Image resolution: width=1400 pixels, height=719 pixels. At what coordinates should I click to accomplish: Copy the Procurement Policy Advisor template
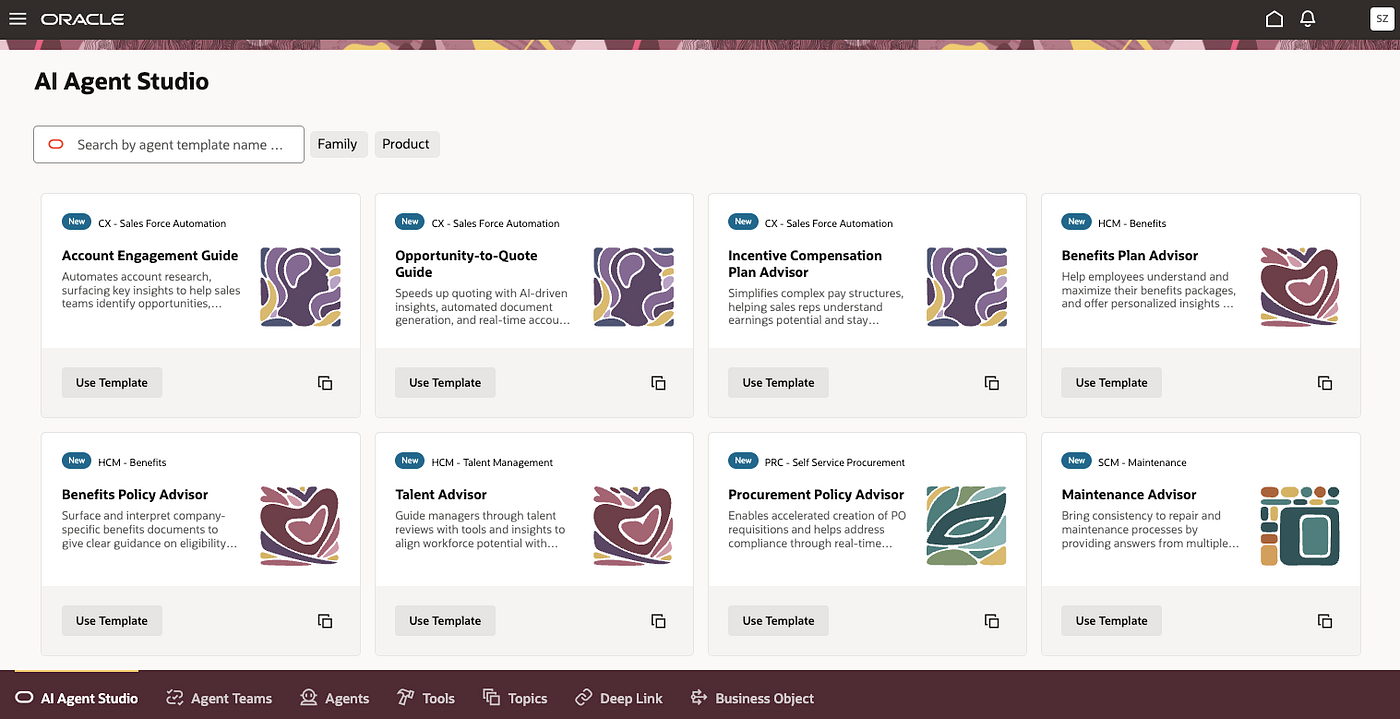pyautogui.click(x=992, y=621)
